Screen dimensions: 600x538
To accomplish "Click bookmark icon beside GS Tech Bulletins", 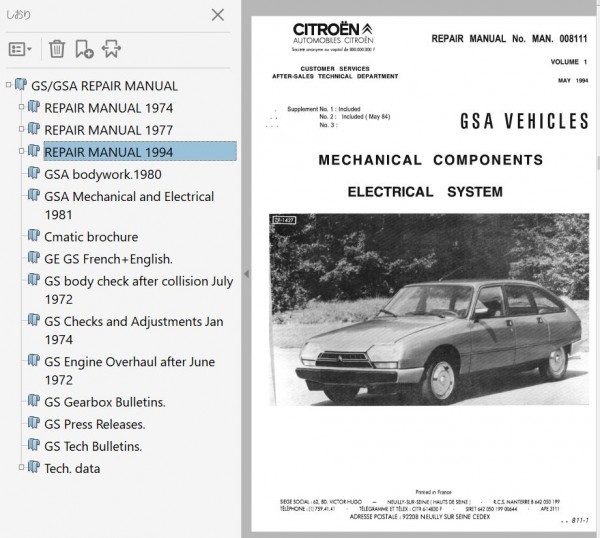I will tap(34, 445).
